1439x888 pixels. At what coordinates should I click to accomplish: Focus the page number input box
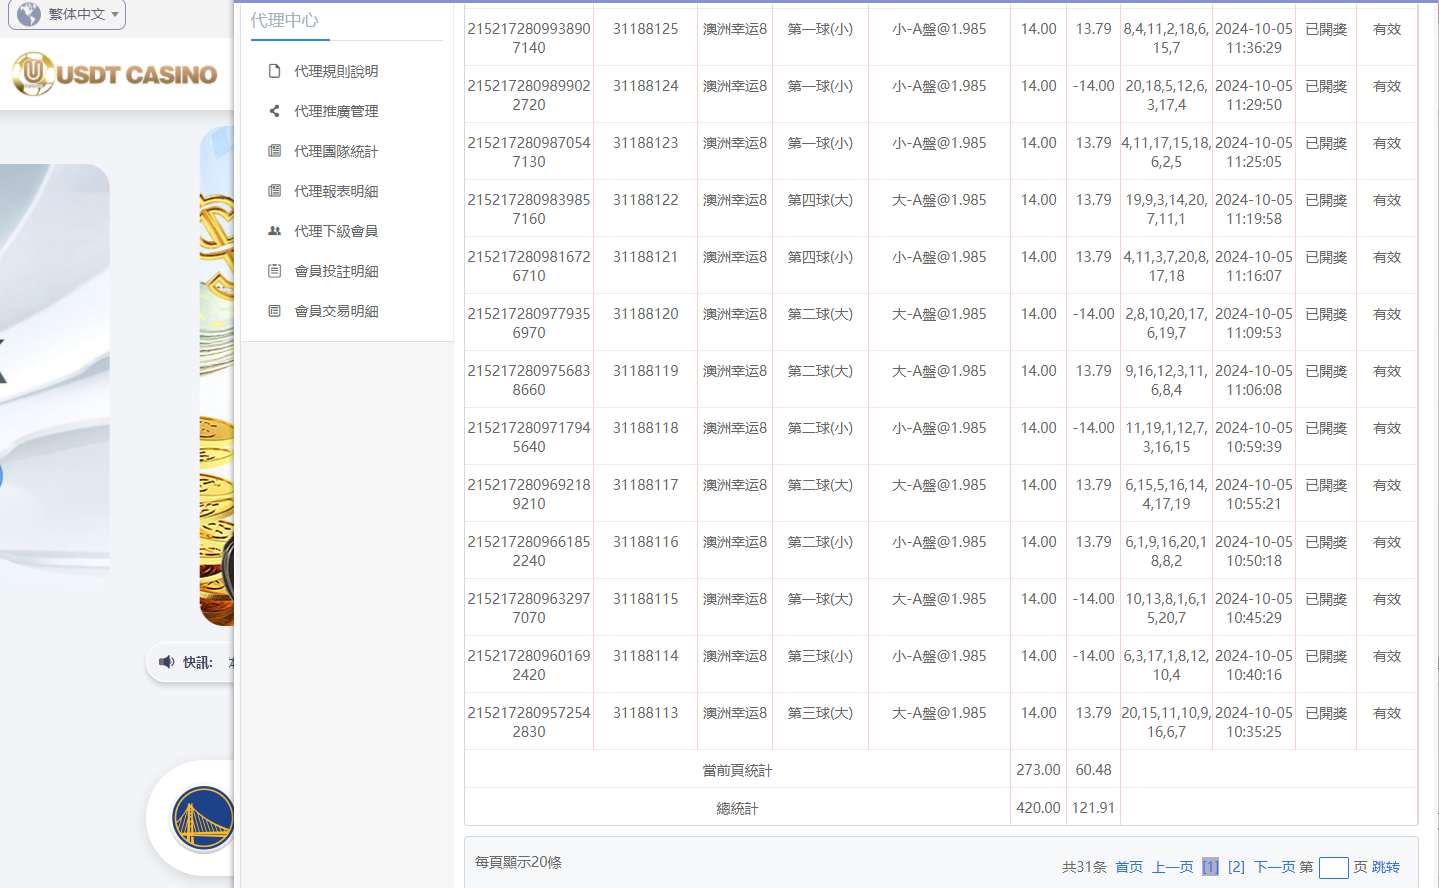pyautogui.click(x=1333, y=868)
